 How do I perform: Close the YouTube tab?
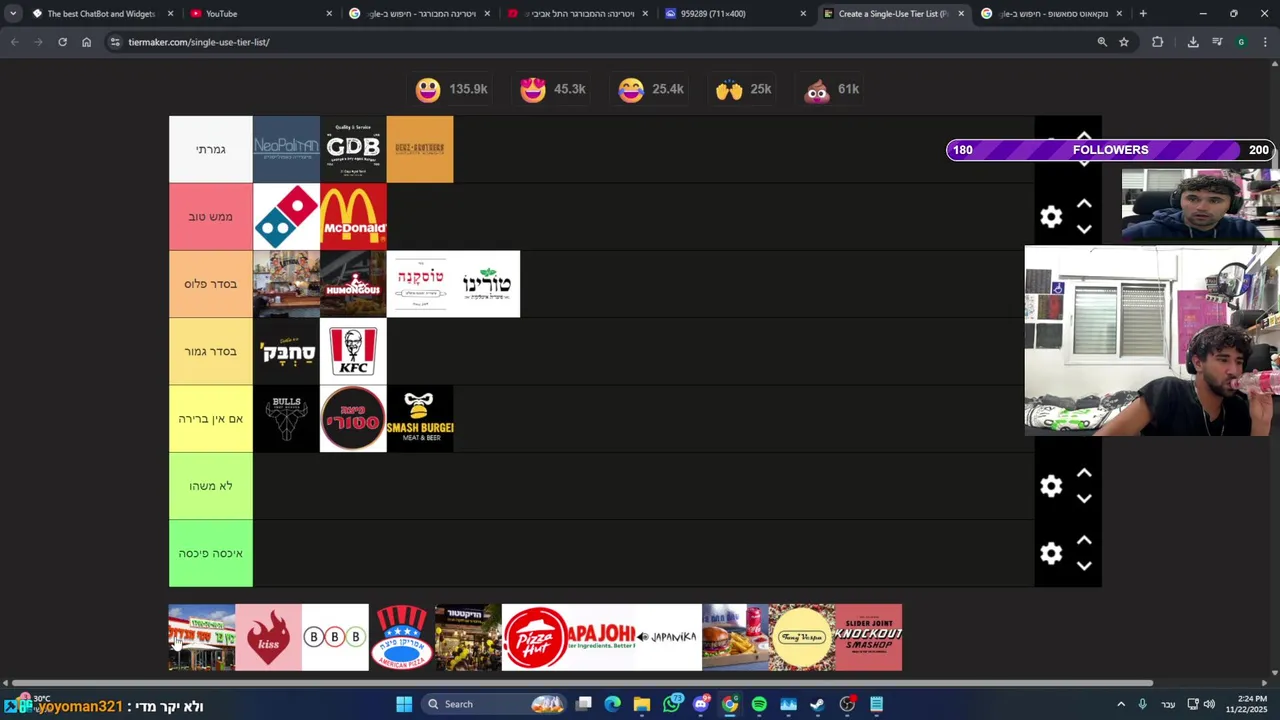329,14
